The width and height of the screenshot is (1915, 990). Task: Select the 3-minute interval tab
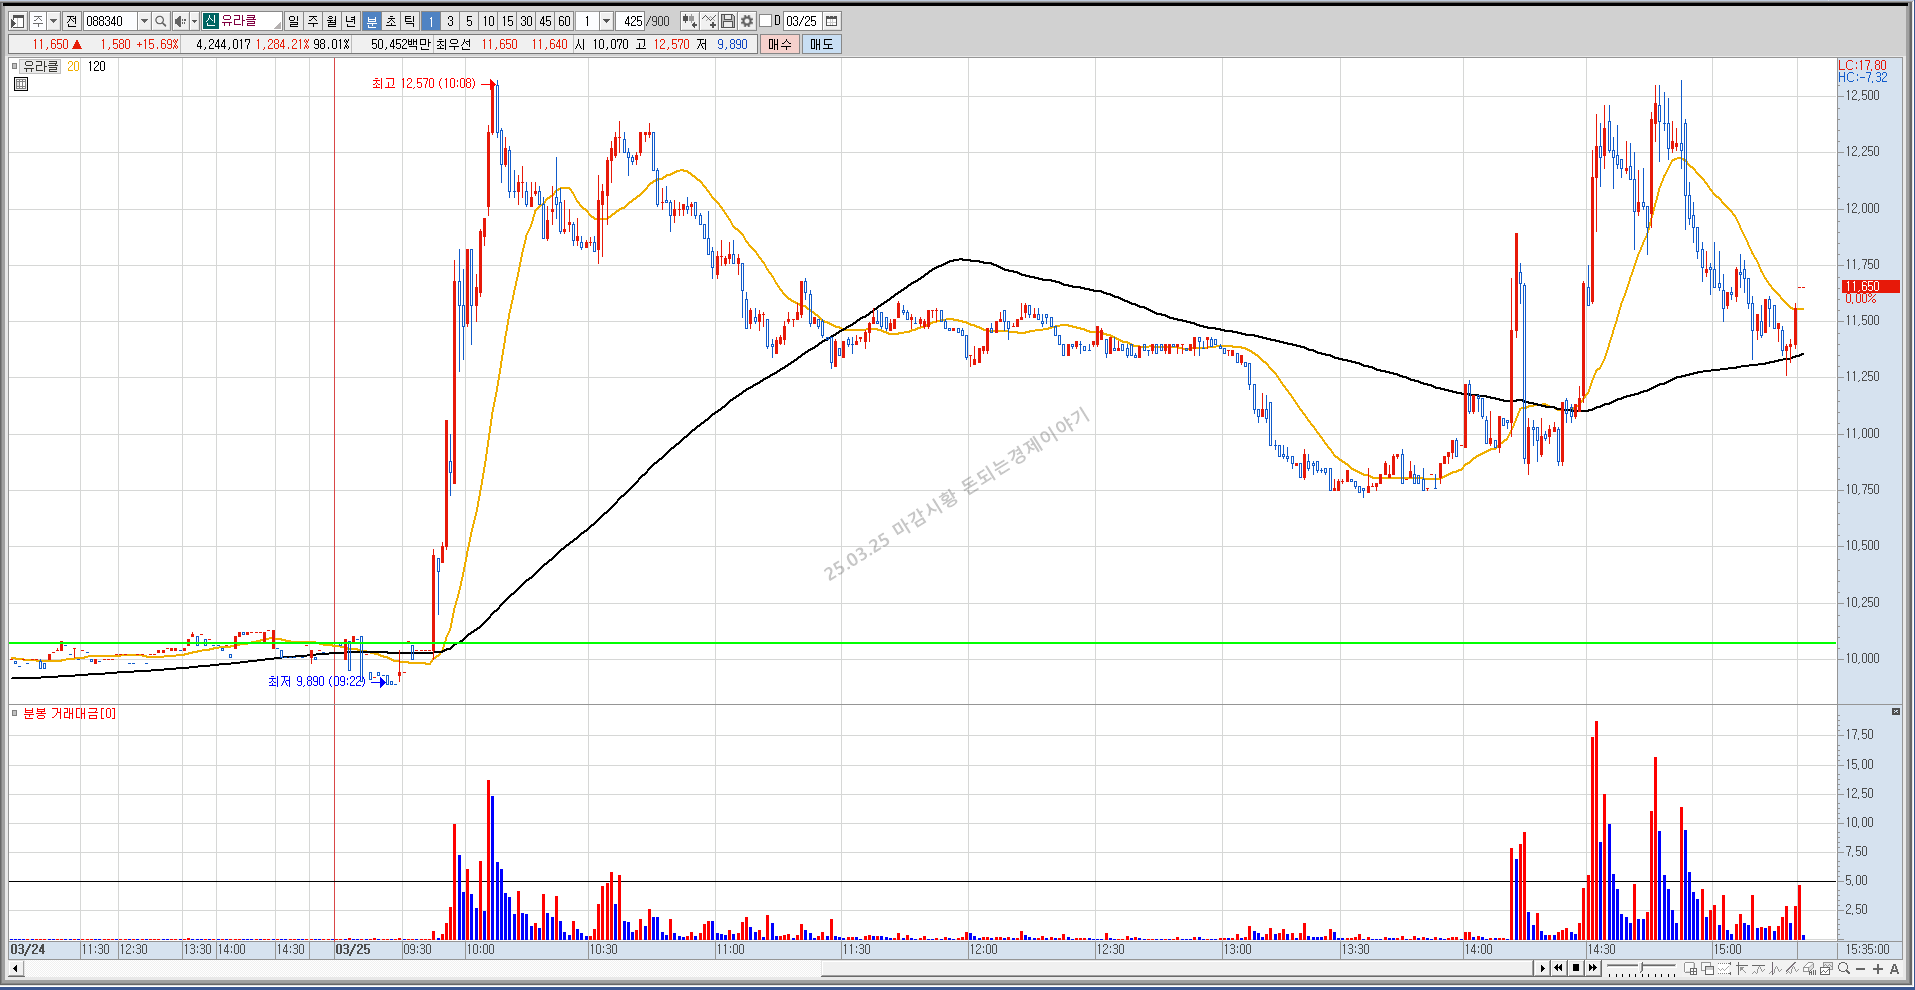coord(450,21)
